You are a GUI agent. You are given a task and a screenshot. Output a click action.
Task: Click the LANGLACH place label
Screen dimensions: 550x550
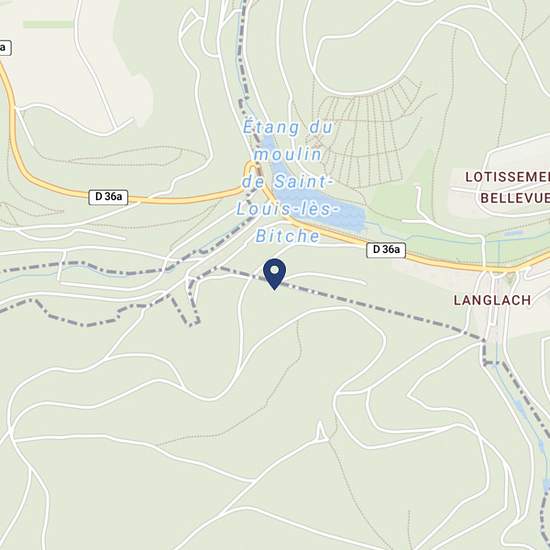pyautogui.click(x=492, y=301)
